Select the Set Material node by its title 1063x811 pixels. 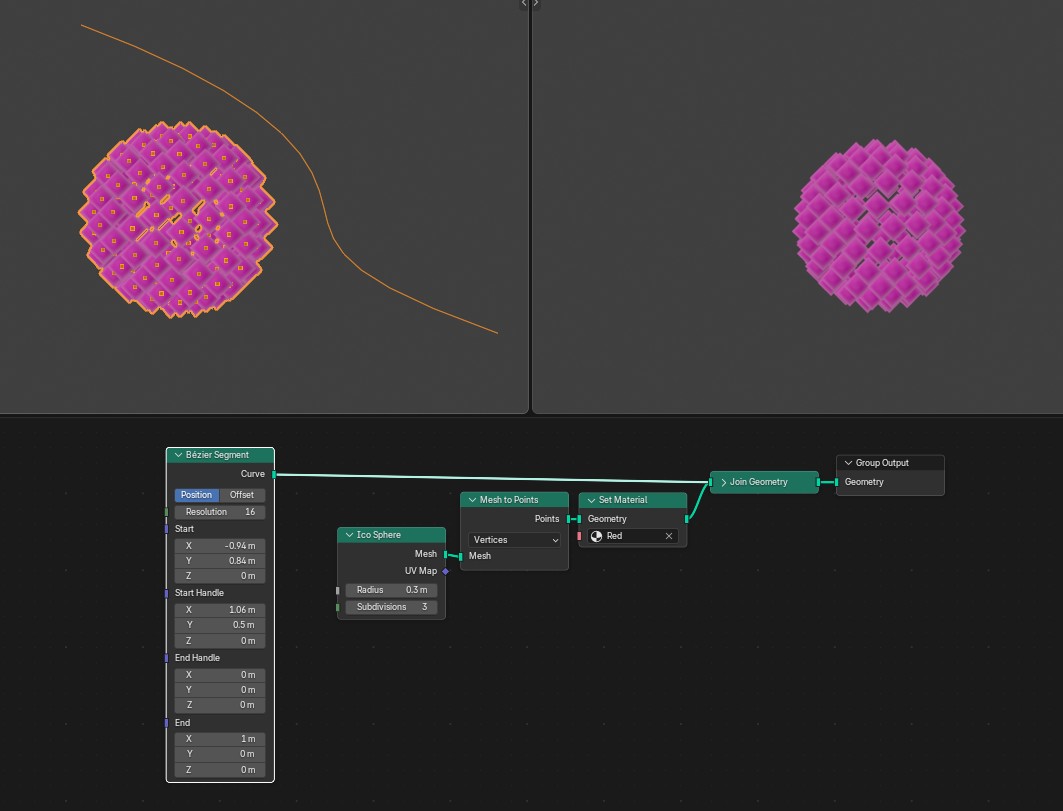[623, 500]
